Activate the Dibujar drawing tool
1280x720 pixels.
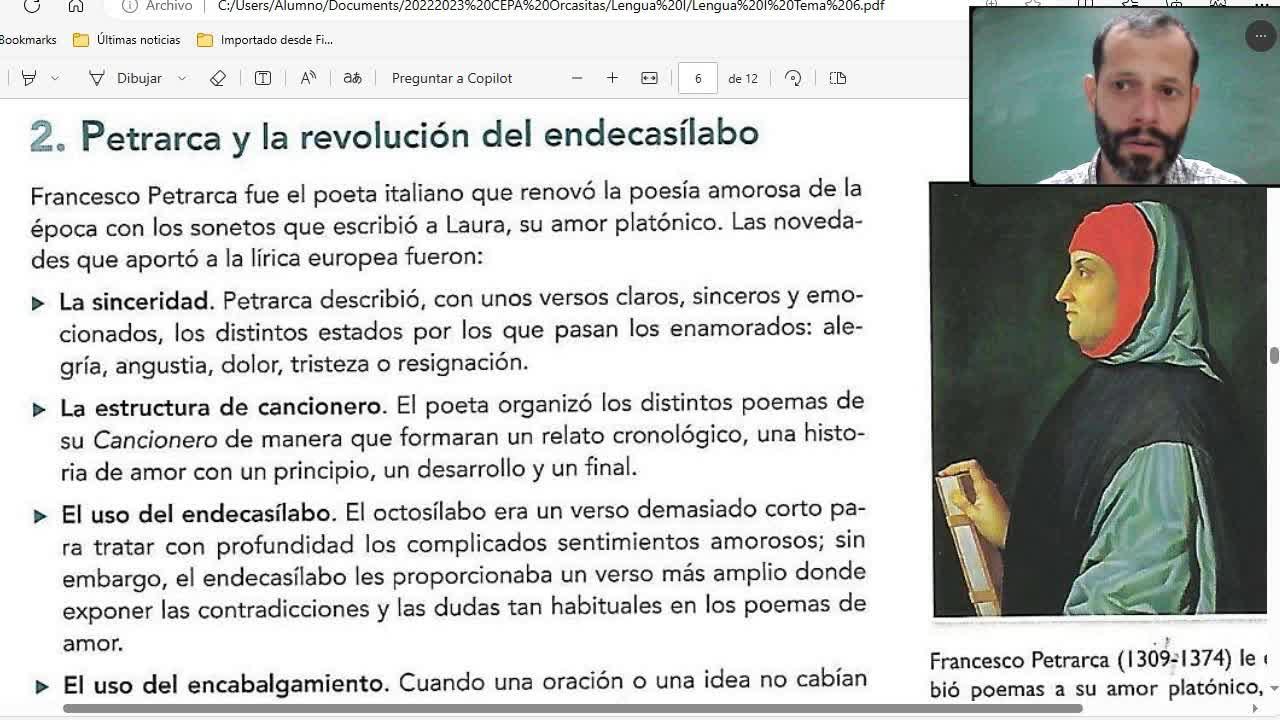pyautogui.click(x=125, y=78)
